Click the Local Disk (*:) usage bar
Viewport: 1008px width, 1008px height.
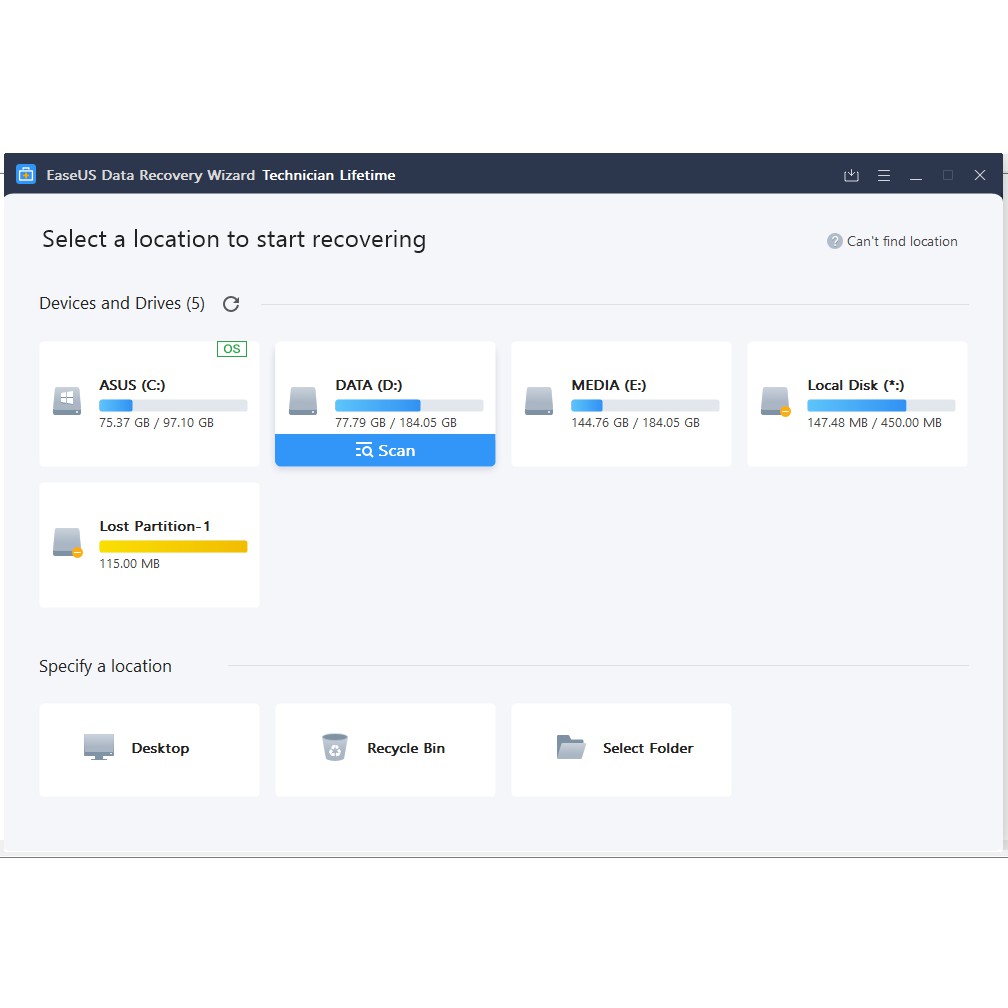point(881,405)
